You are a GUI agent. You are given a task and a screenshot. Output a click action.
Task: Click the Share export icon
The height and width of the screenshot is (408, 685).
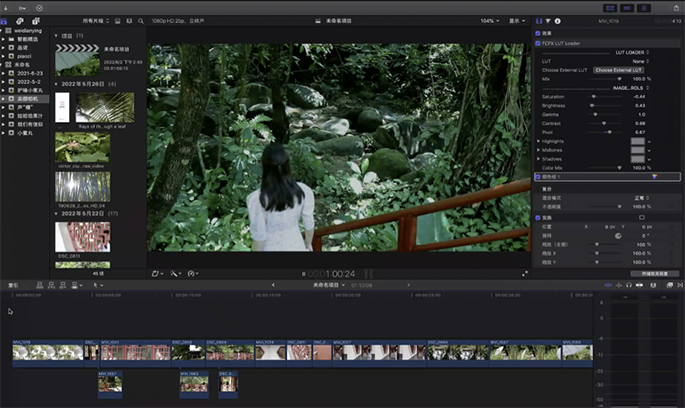coord(674,6)
